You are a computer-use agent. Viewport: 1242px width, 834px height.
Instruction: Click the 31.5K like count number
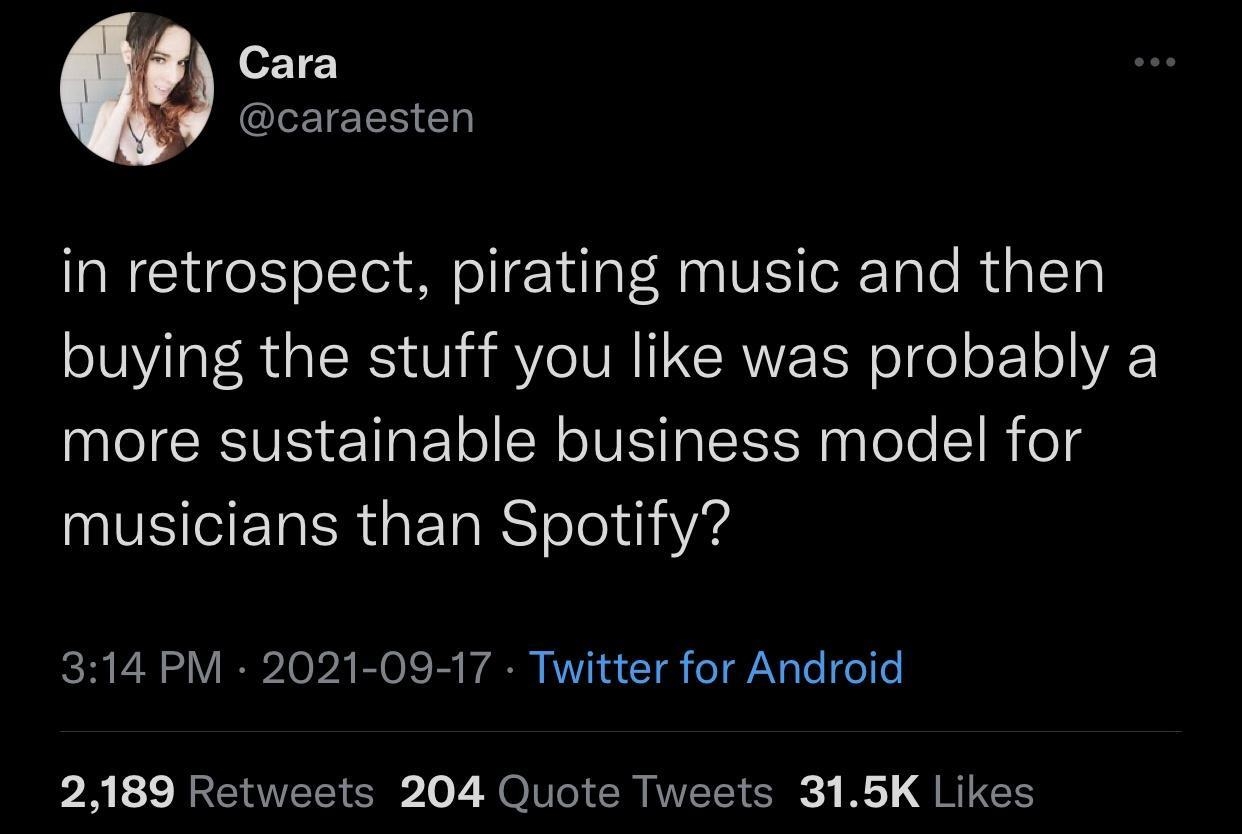click(x=859, y=792)
